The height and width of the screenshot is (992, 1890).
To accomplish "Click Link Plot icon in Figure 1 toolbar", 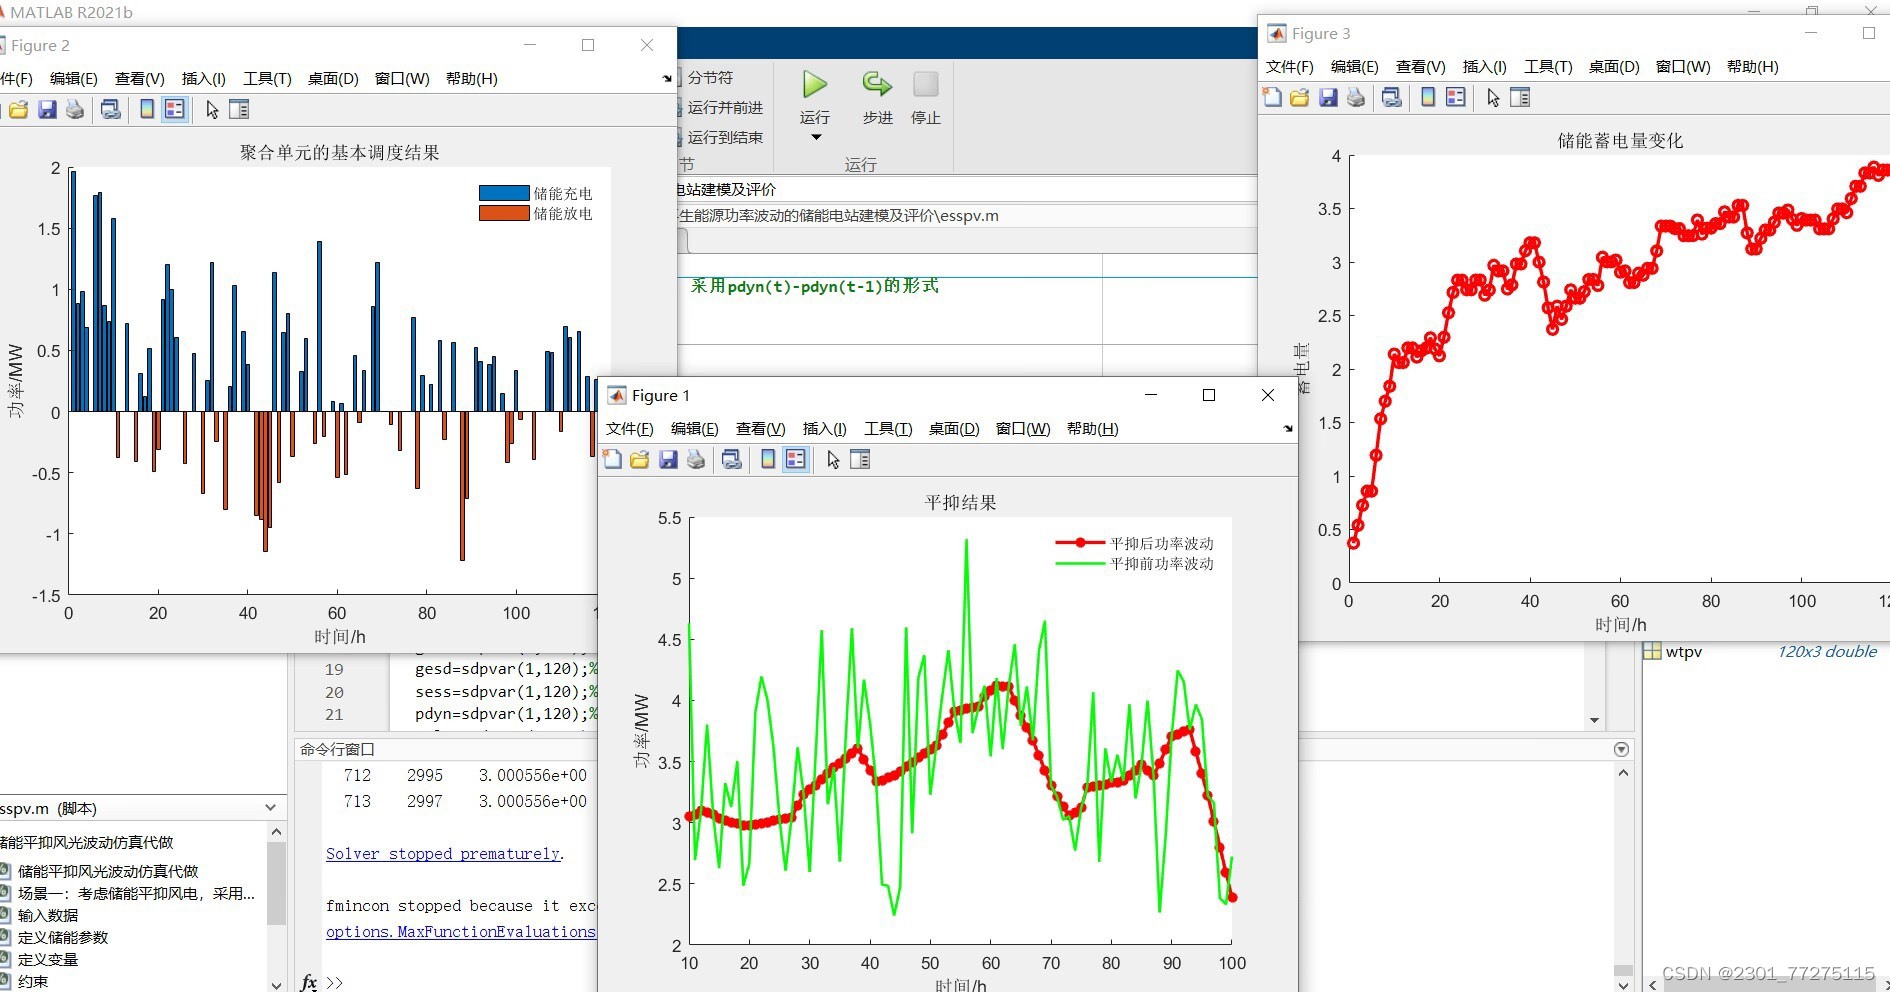I will click(732, 460).
